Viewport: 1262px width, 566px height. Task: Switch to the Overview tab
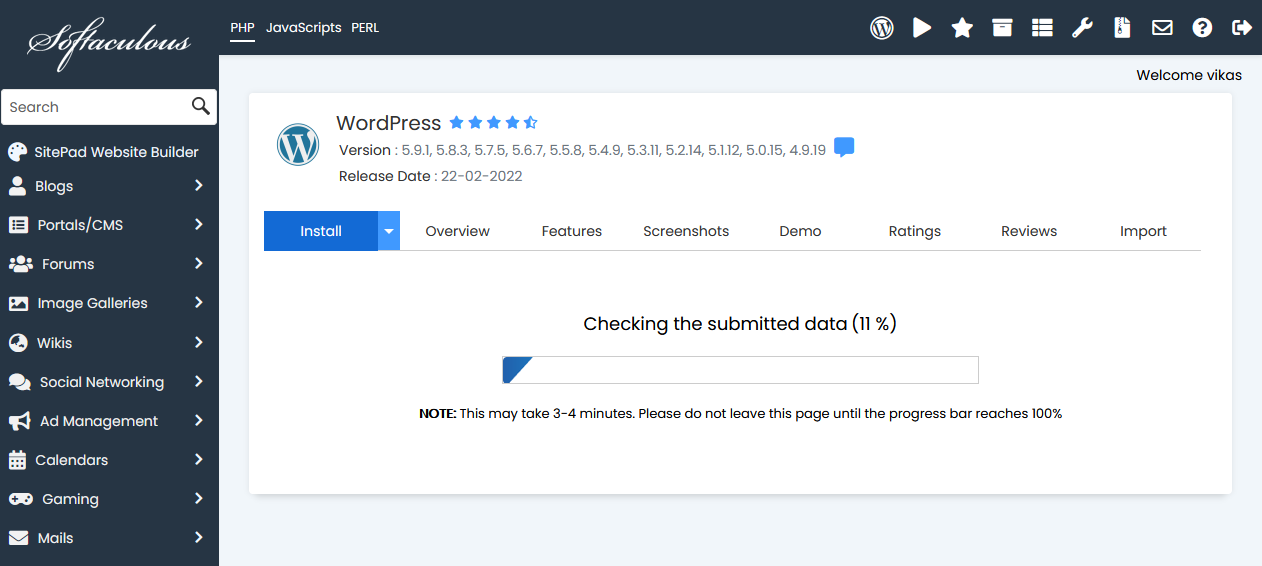457,231
